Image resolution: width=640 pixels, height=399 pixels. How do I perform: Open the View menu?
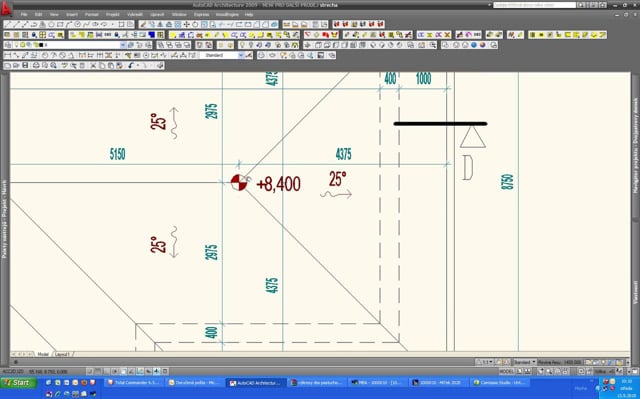(x=54, y=14)
